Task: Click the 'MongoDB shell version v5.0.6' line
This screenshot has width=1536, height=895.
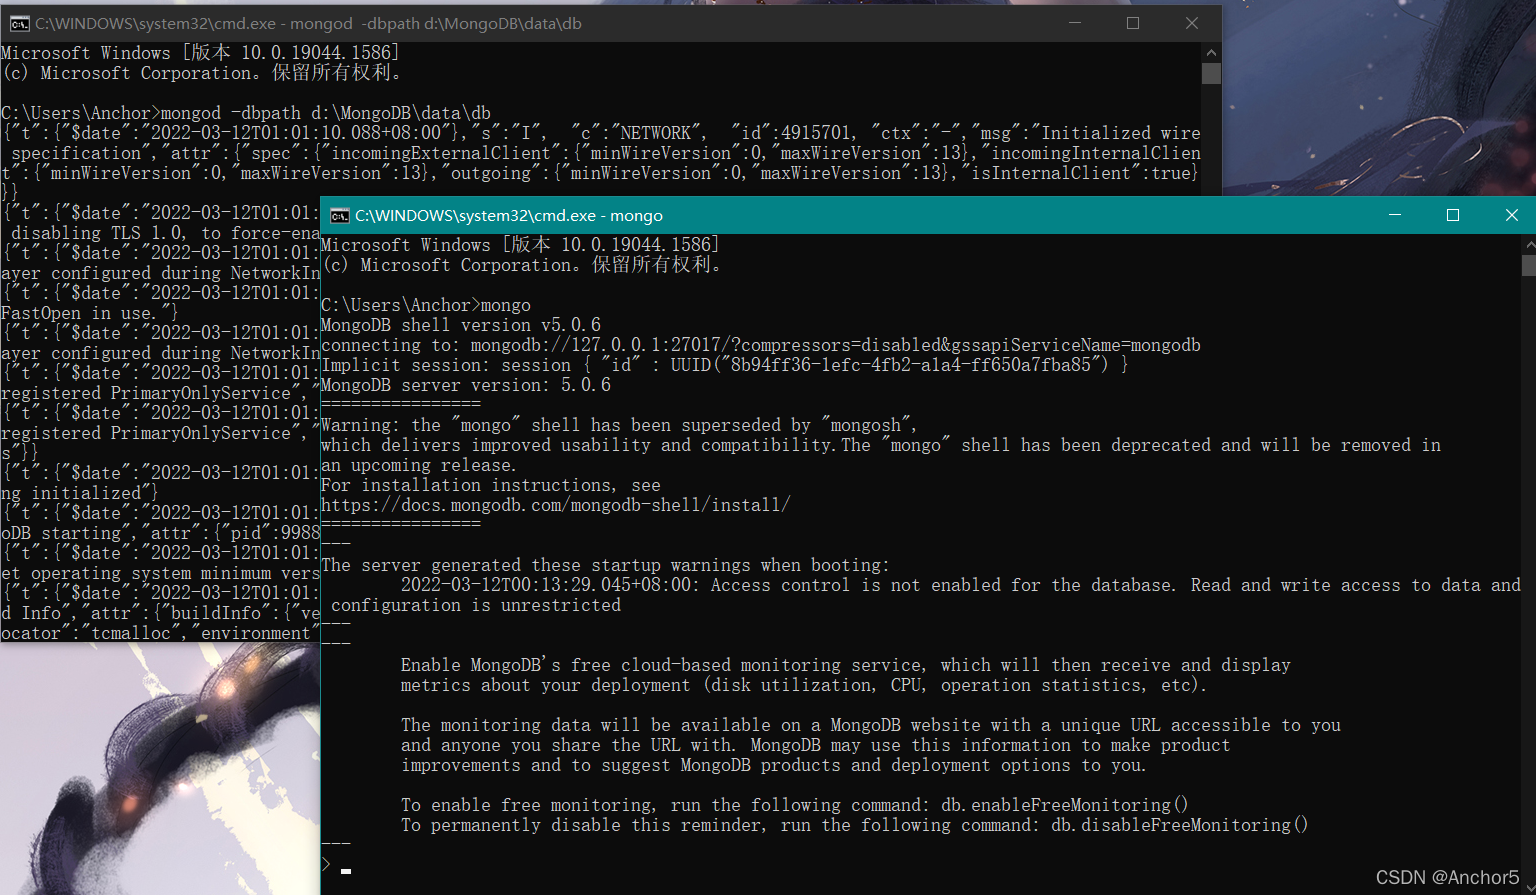Action: click(461, 325)
